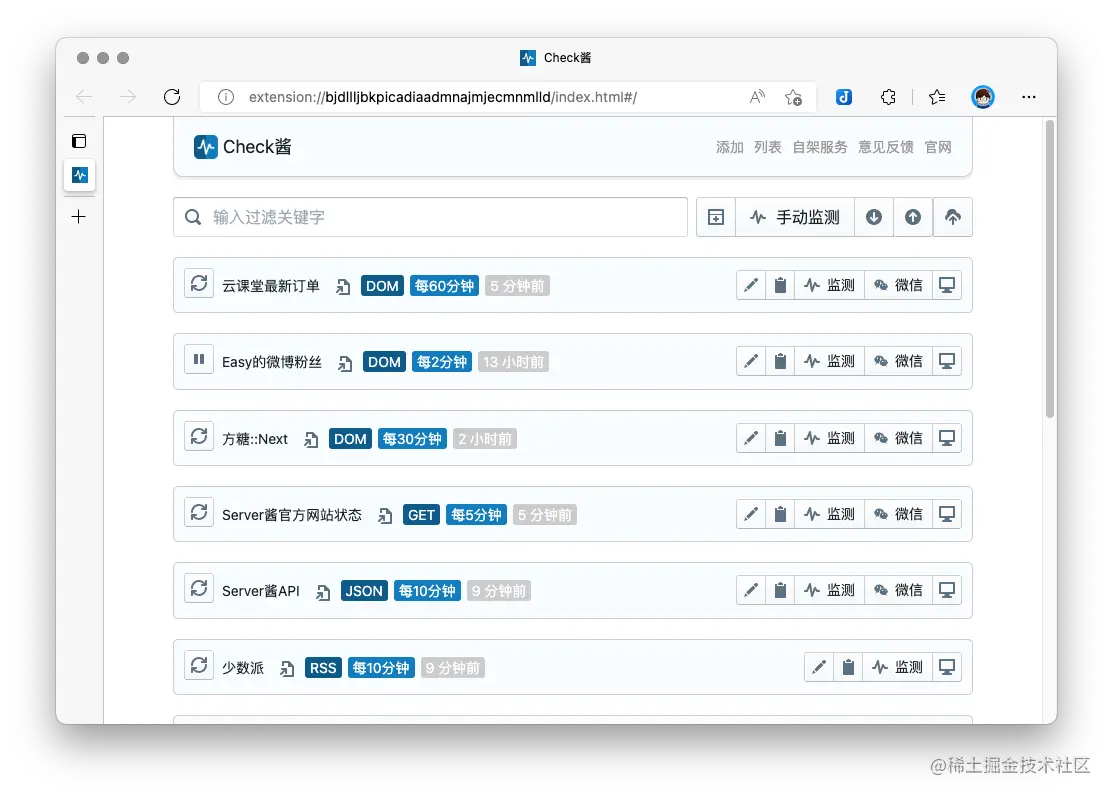The height and width of the screenshot is (798, 1113).
Task: Focus the 输入过滤关键字 filter field
Action: click(x=430, y=217)
